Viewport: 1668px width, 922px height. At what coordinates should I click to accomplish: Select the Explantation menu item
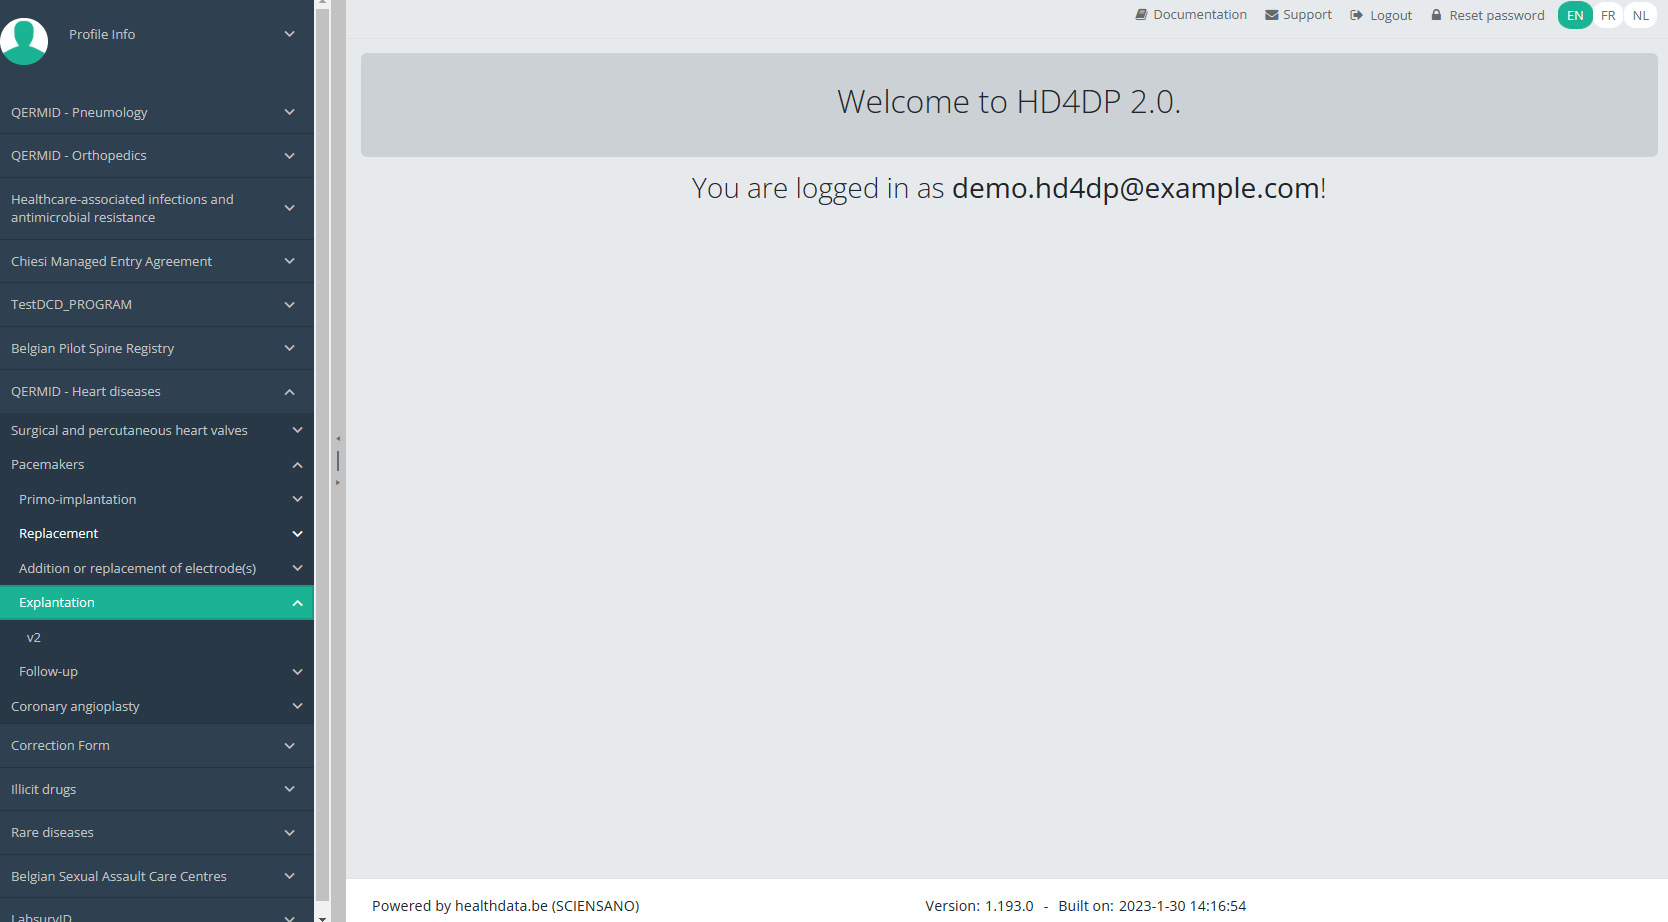(x=57, y=603)
